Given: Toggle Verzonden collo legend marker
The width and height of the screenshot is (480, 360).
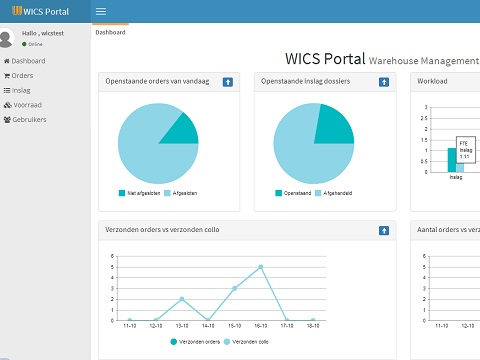Looking at the screenshot, I should coord(227,342).
